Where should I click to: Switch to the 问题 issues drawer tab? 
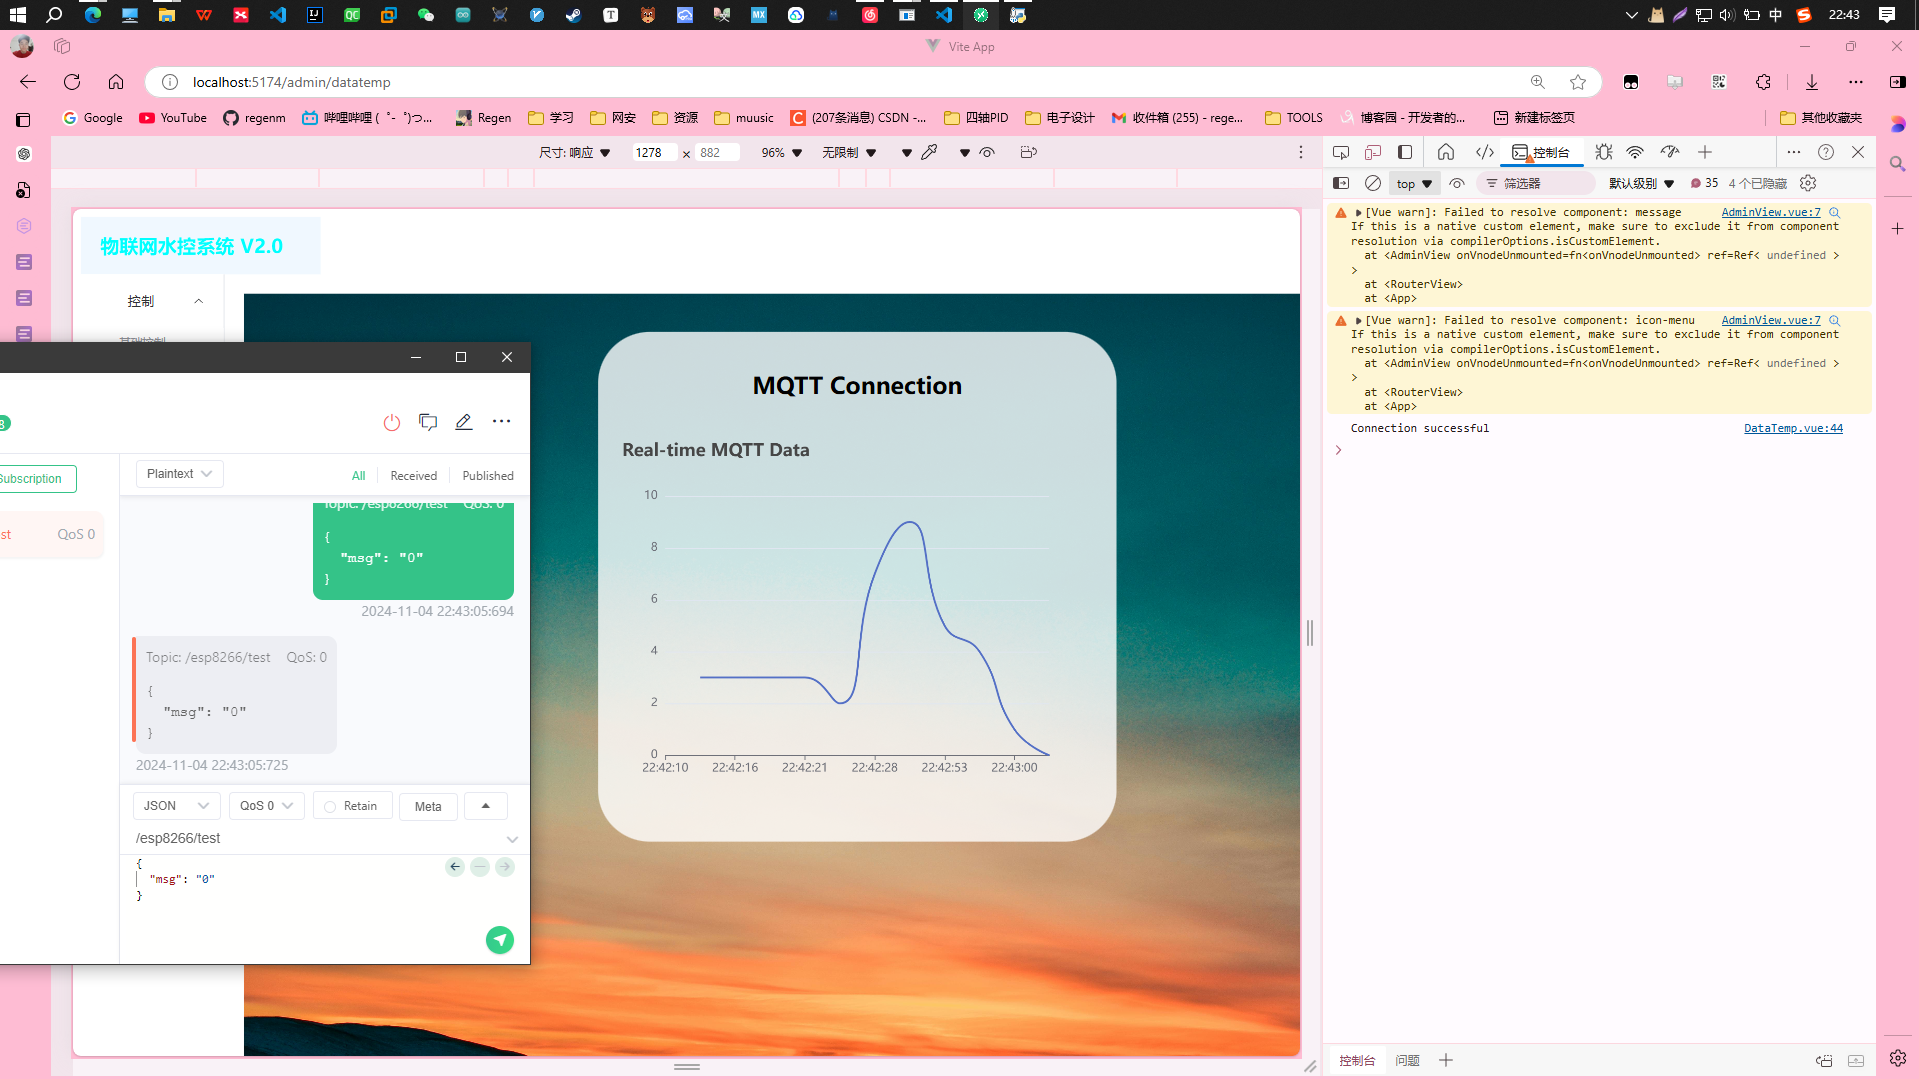coord(1407,1060)
